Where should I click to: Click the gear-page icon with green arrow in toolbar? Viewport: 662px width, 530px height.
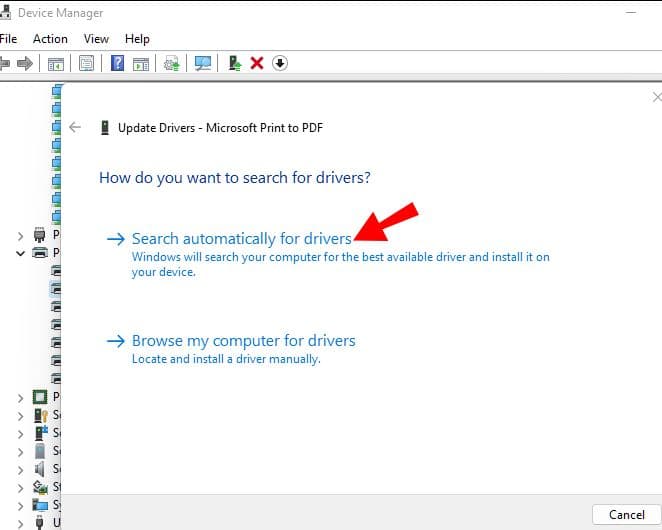(x=171, y=64)
